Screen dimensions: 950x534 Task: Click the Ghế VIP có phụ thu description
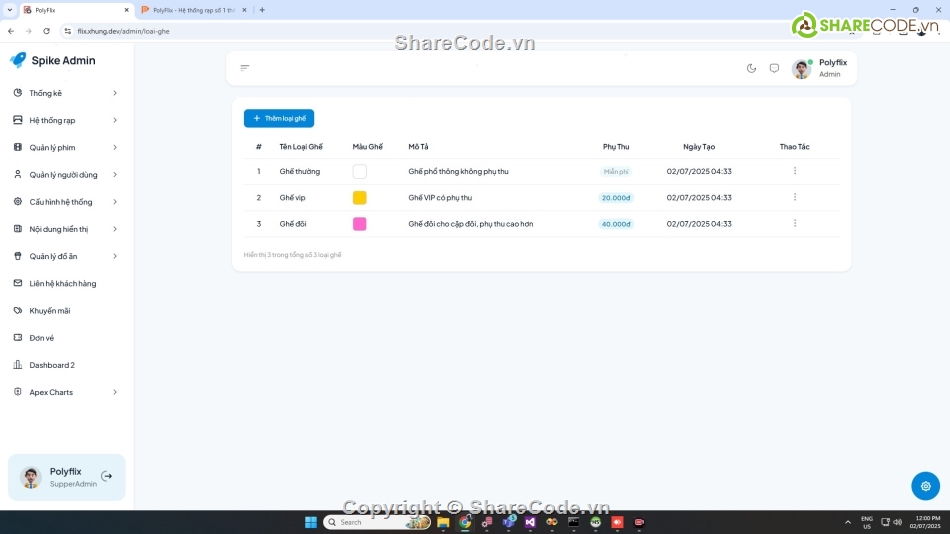[440, 198]
